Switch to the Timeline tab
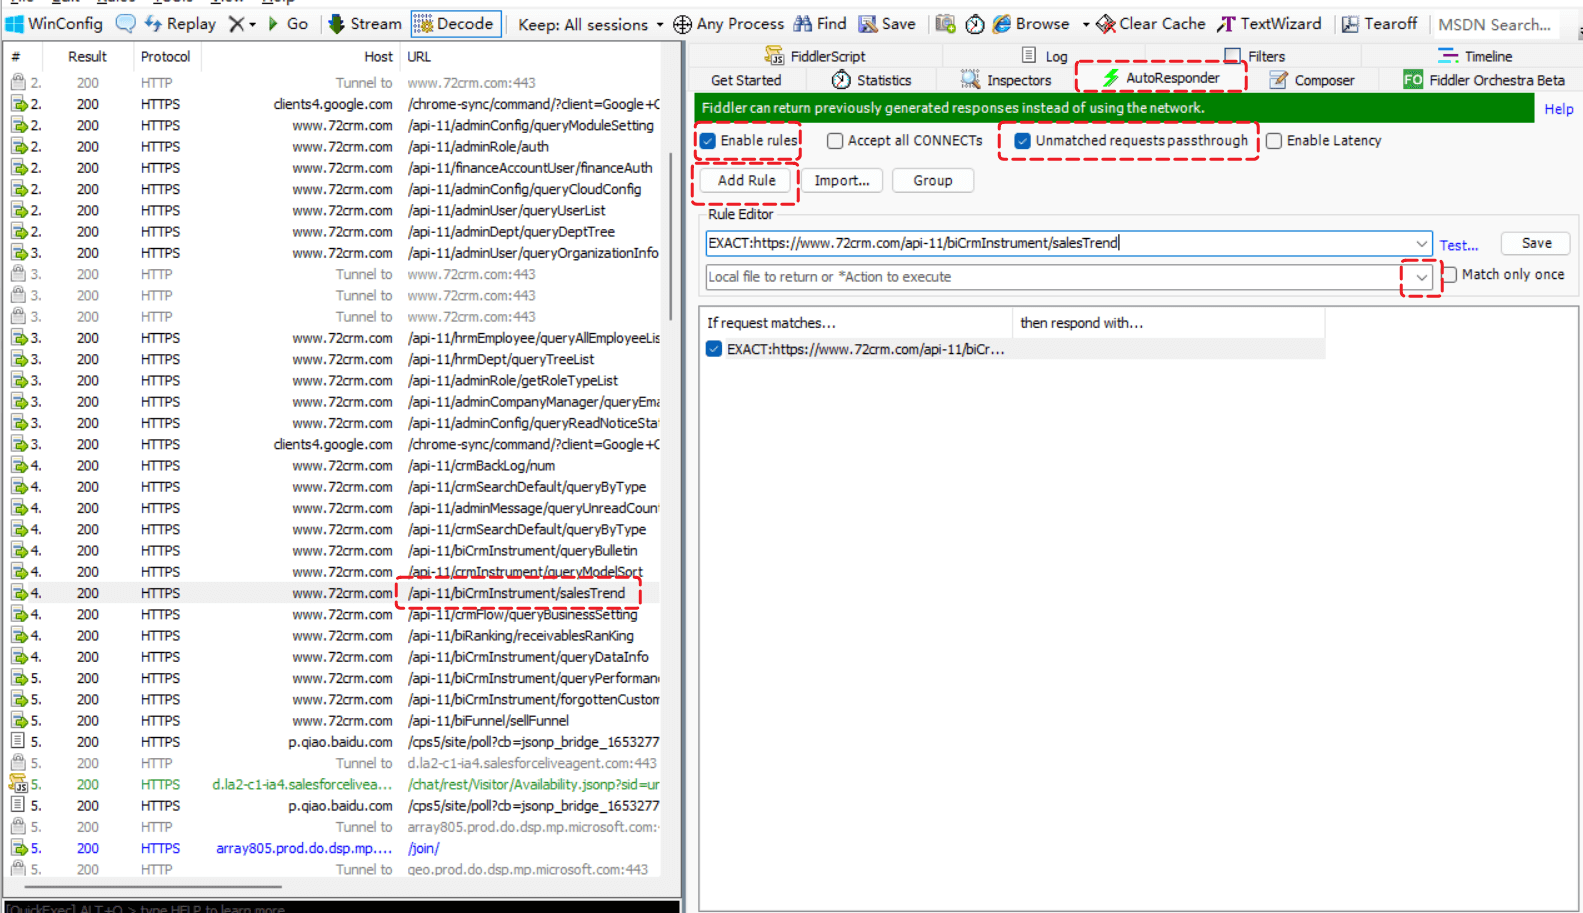Screen dimensions: 1583x913 [1475, 56]
